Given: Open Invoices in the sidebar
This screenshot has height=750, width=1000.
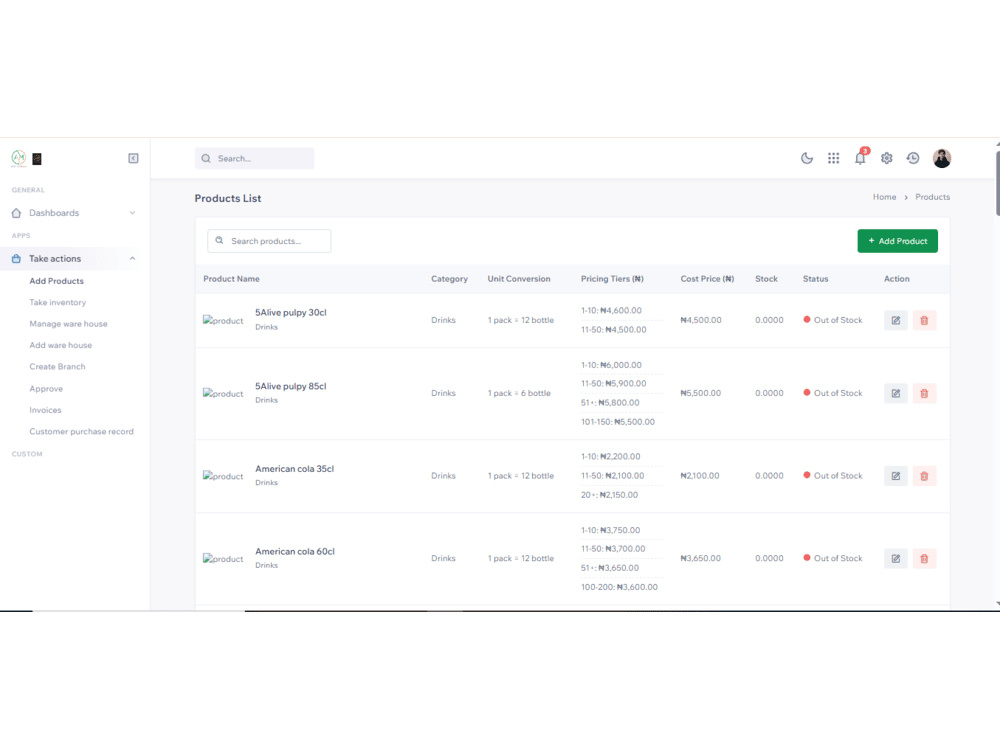Looking at the screenshot, I should [x=45, y=410].
